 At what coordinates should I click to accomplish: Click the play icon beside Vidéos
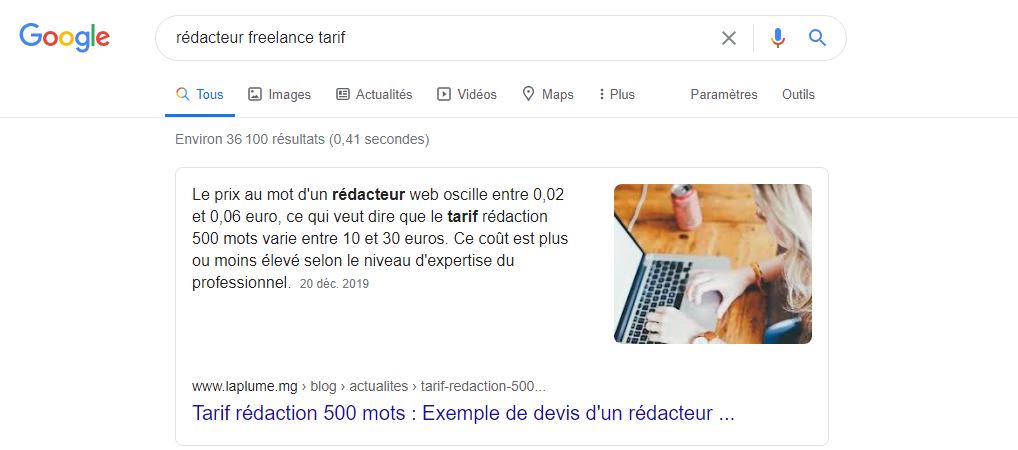443,94
